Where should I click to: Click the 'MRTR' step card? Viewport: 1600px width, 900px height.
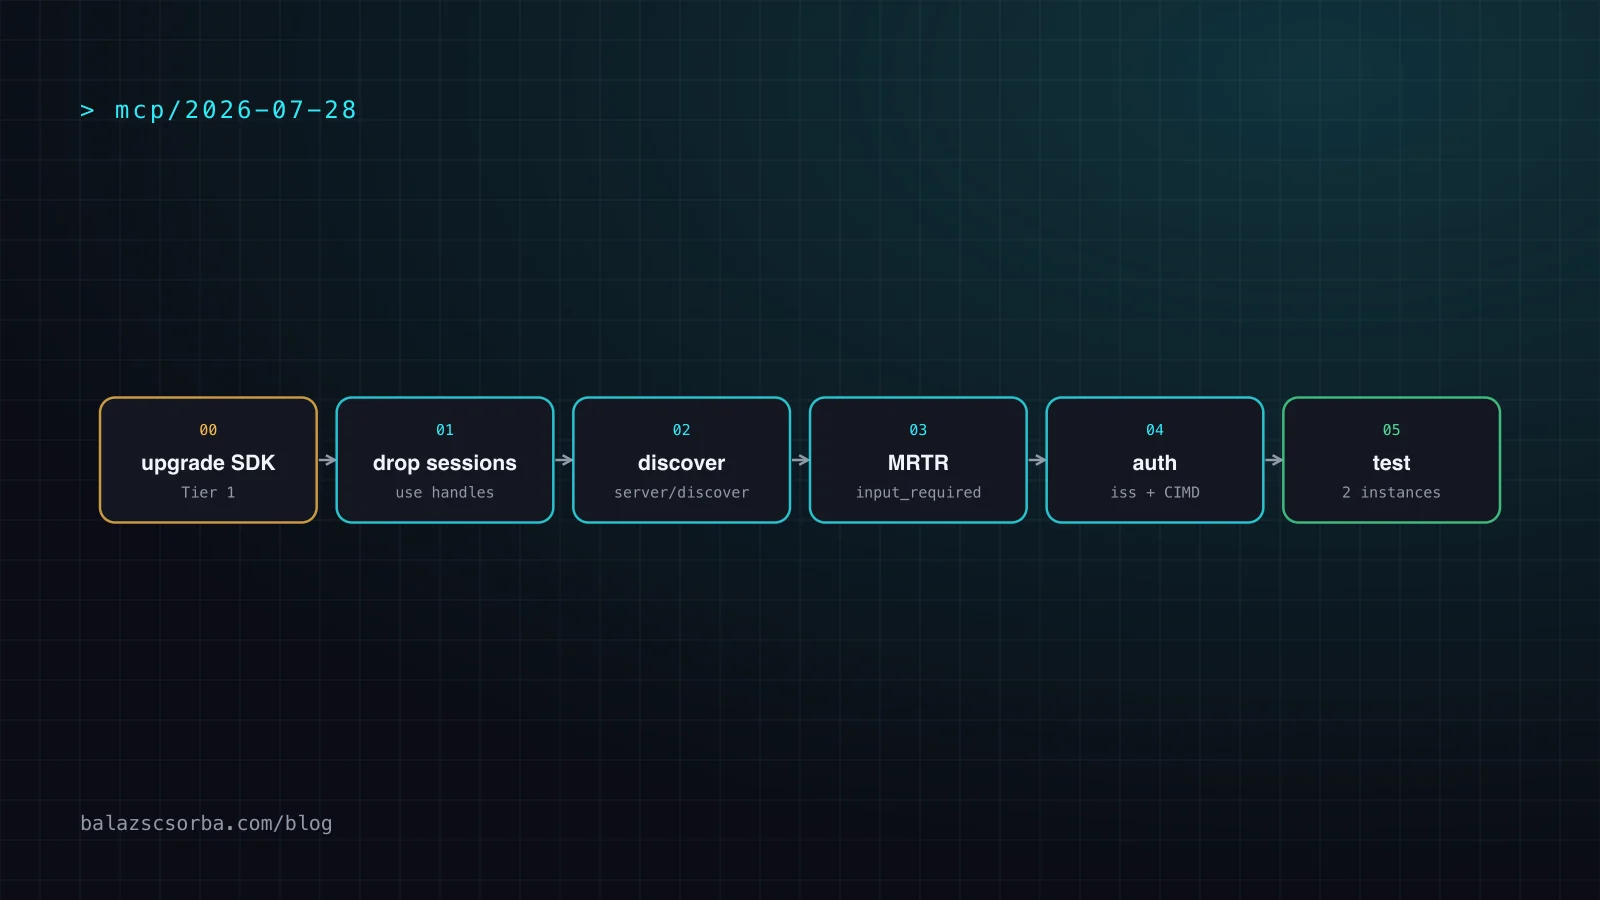918,460
